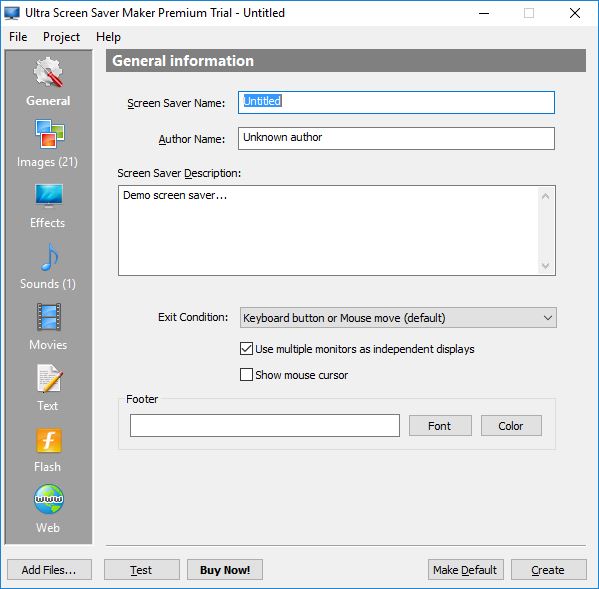Go to Sounds music note icon
This screenshot has height=589, width=599.
(49, 257)
